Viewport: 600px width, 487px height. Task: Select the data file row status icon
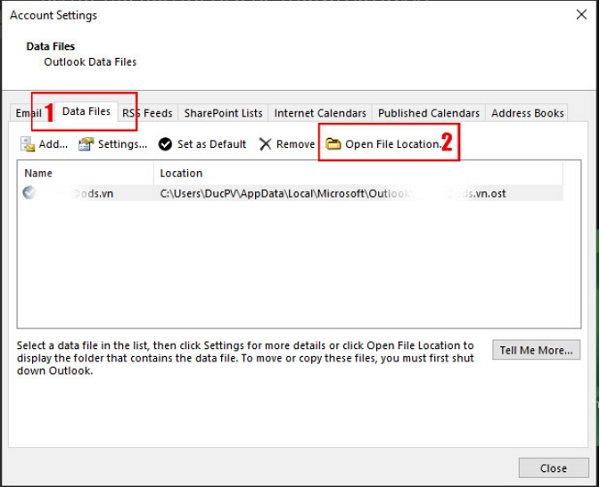pos(29,192)
